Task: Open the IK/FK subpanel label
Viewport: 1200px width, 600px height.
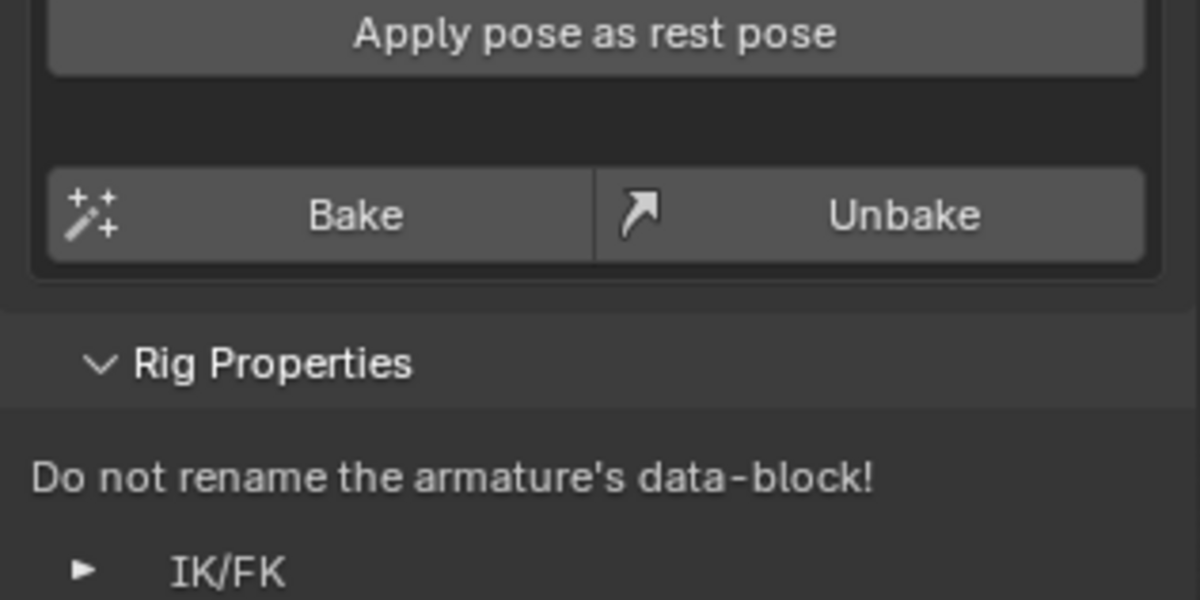Action: [x=228, y=573]
